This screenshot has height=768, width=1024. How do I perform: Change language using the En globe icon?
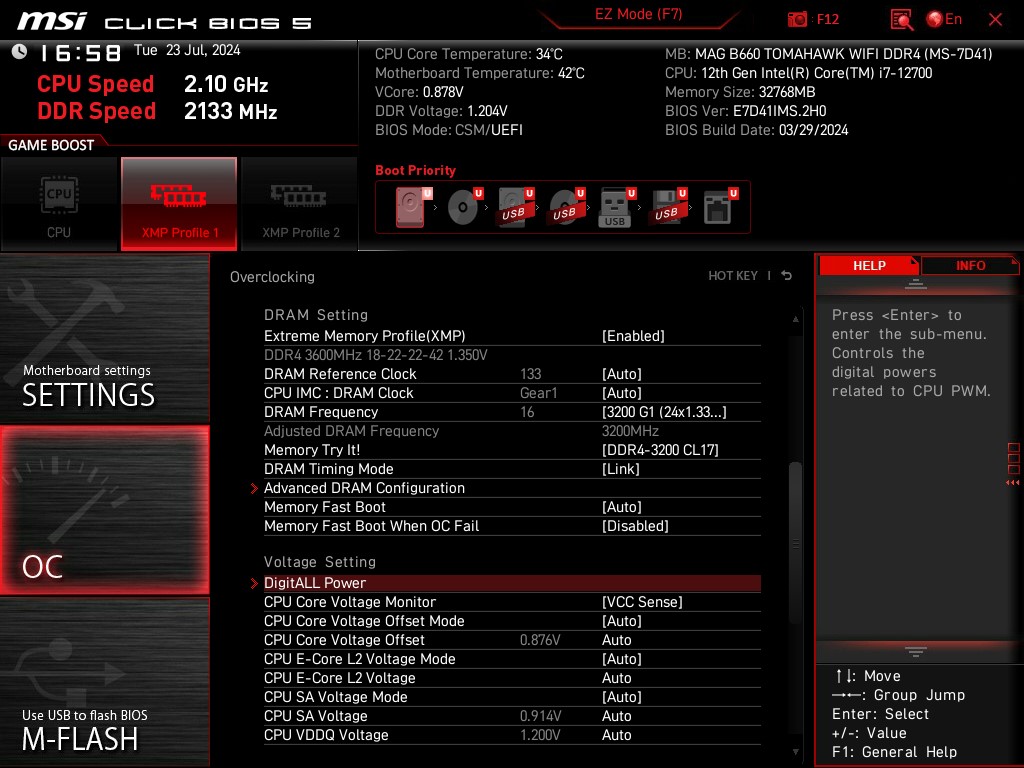944,19
